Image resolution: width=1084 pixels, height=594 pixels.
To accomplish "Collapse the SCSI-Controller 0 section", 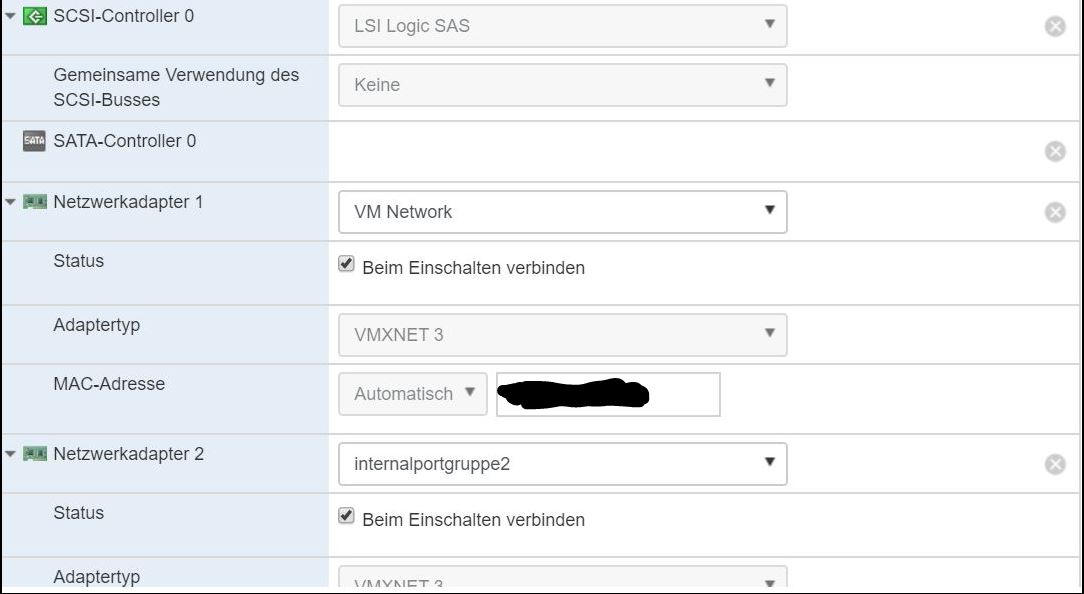I will (10, 17).
